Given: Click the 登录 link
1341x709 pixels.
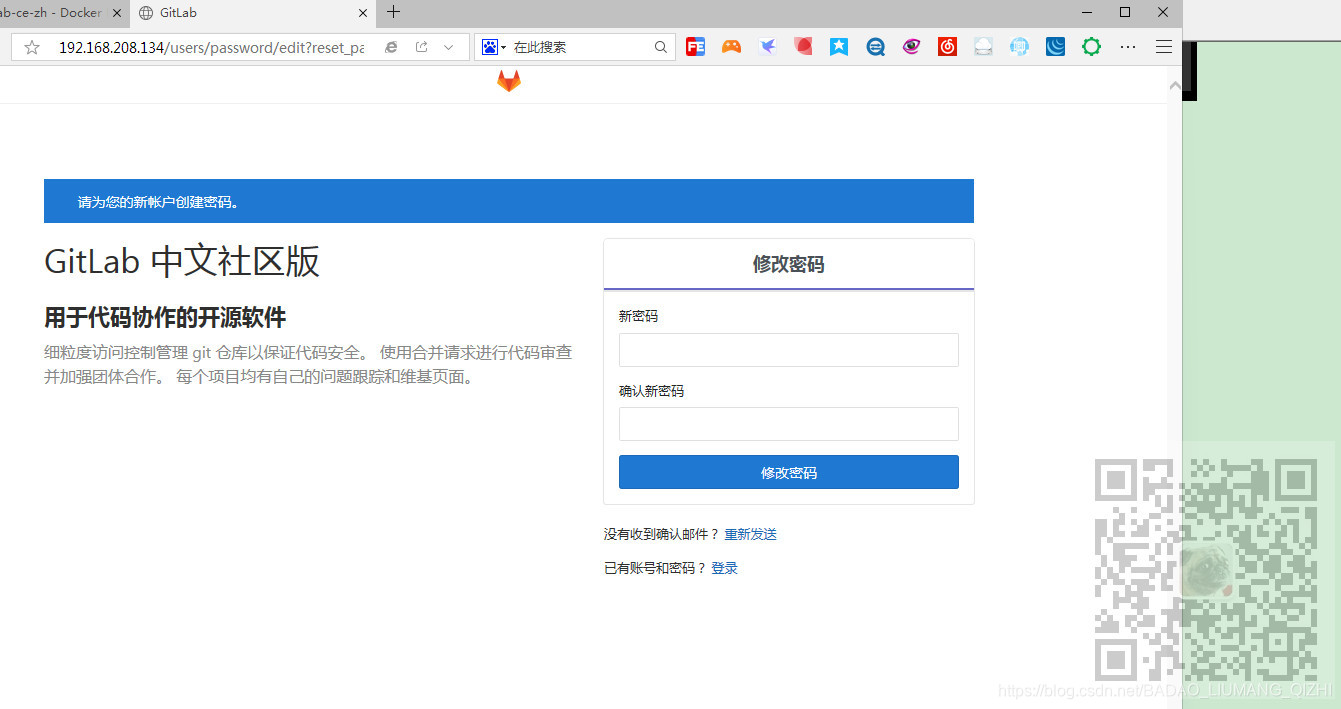Looking at the screenshot, I should coord(724,568).
